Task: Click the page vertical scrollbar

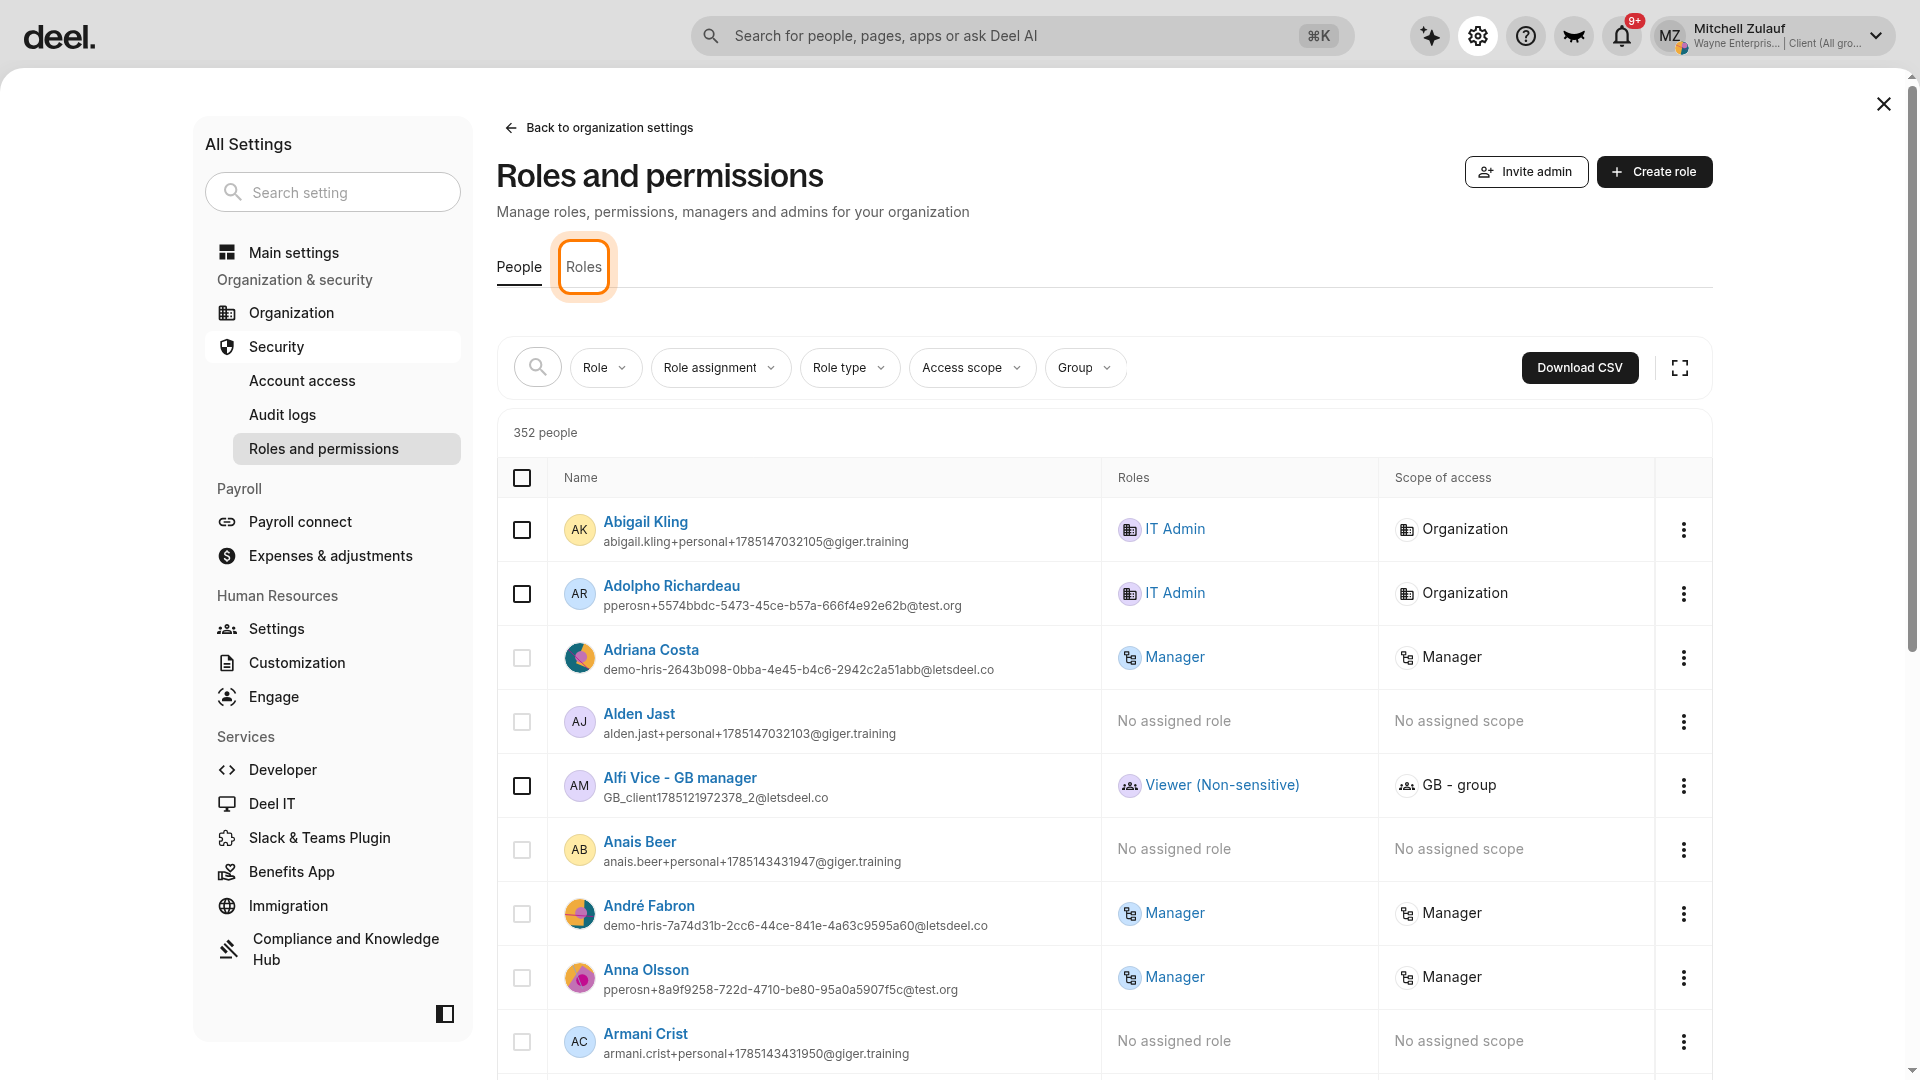Action: point(1912,370)
